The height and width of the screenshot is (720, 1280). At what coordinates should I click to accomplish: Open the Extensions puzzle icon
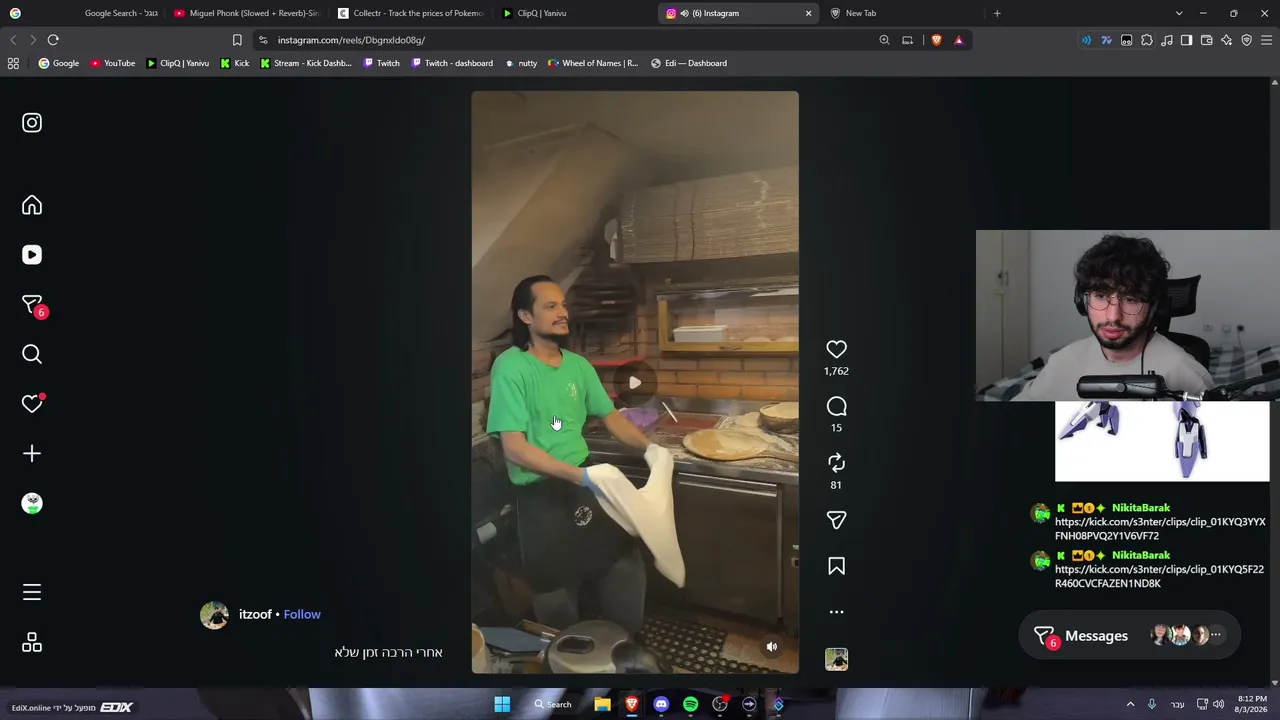point(1147,40)
